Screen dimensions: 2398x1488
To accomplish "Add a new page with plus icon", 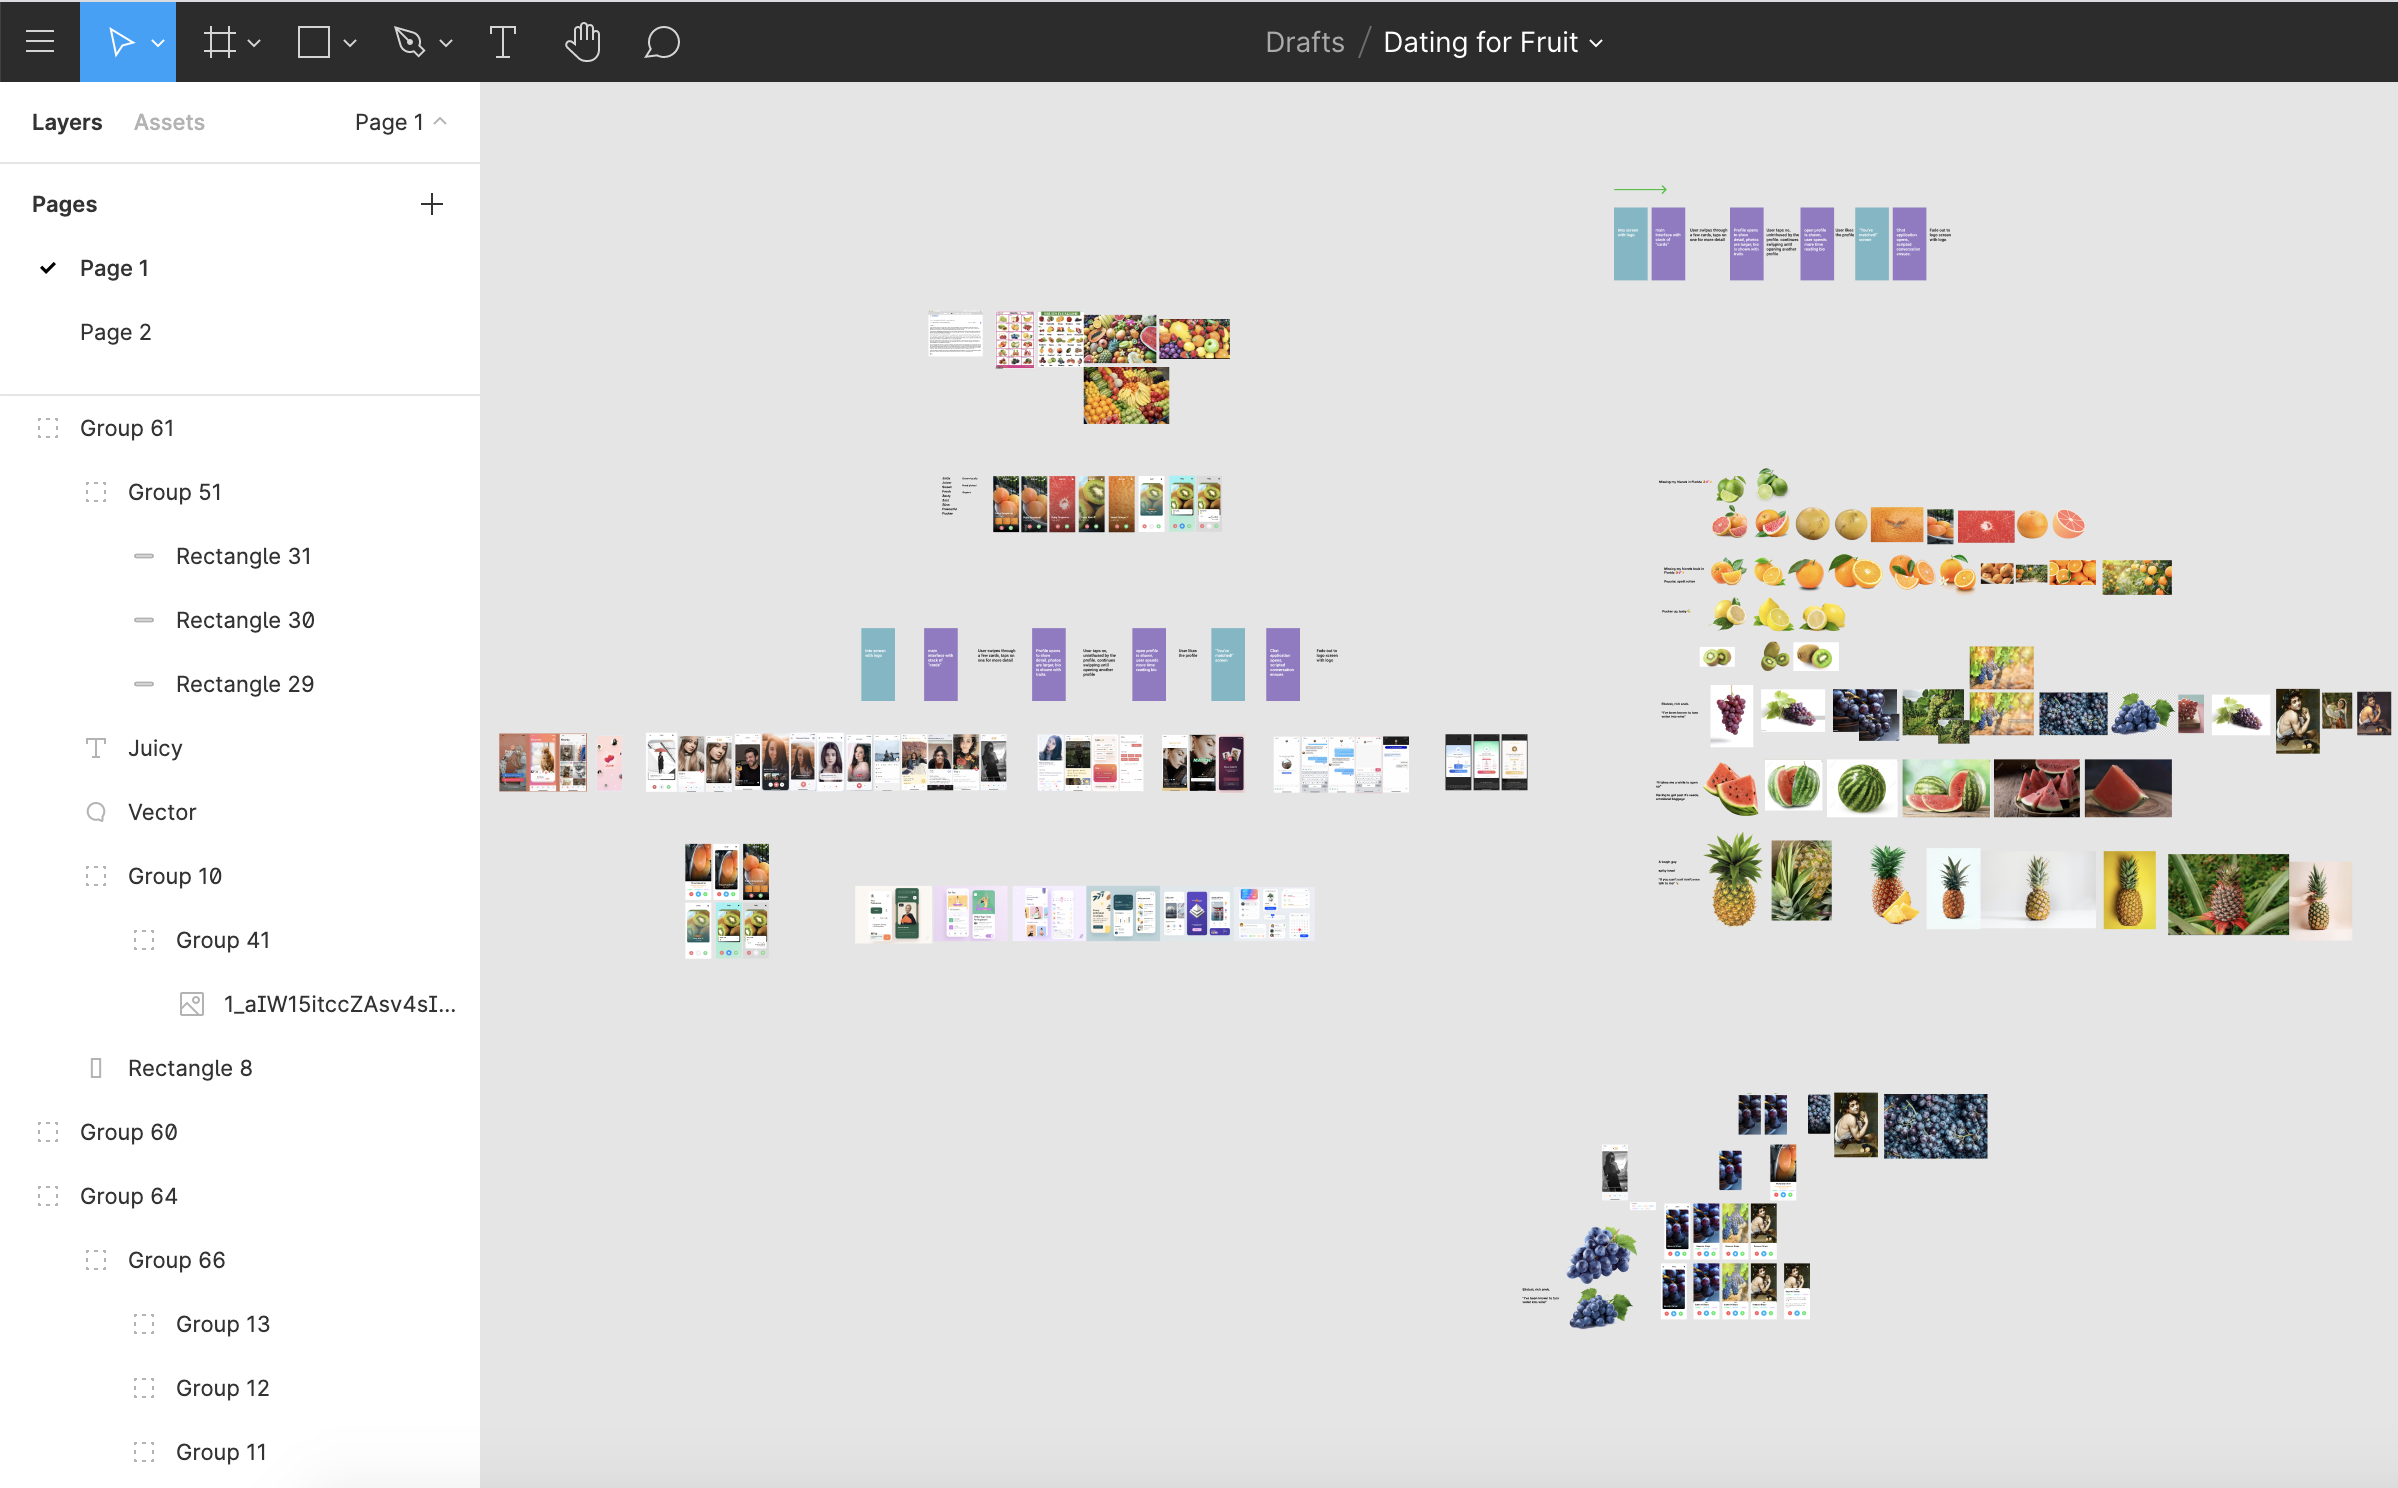I will [x=432, y=204].
